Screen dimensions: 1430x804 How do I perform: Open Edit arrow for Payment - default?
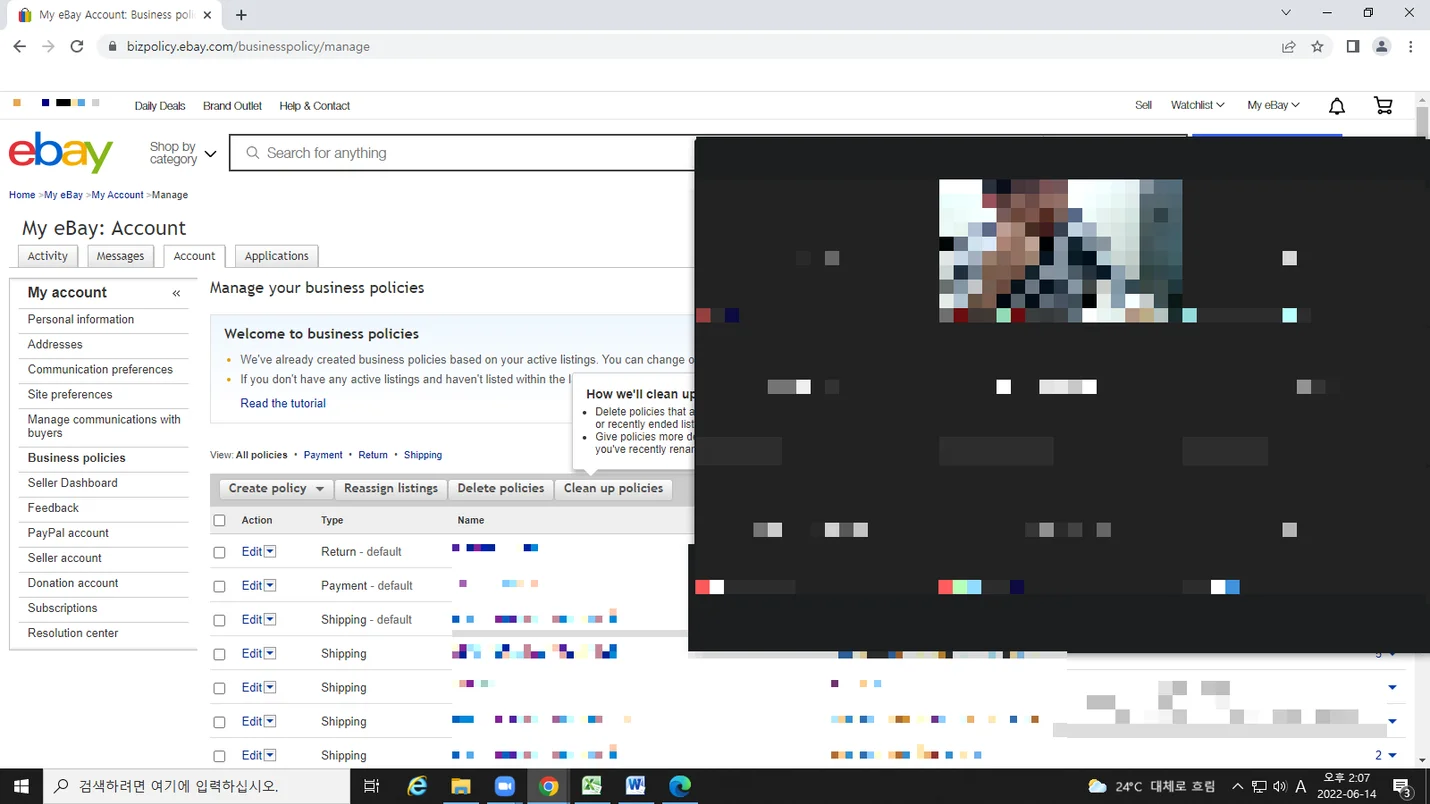tap(270, 586)
